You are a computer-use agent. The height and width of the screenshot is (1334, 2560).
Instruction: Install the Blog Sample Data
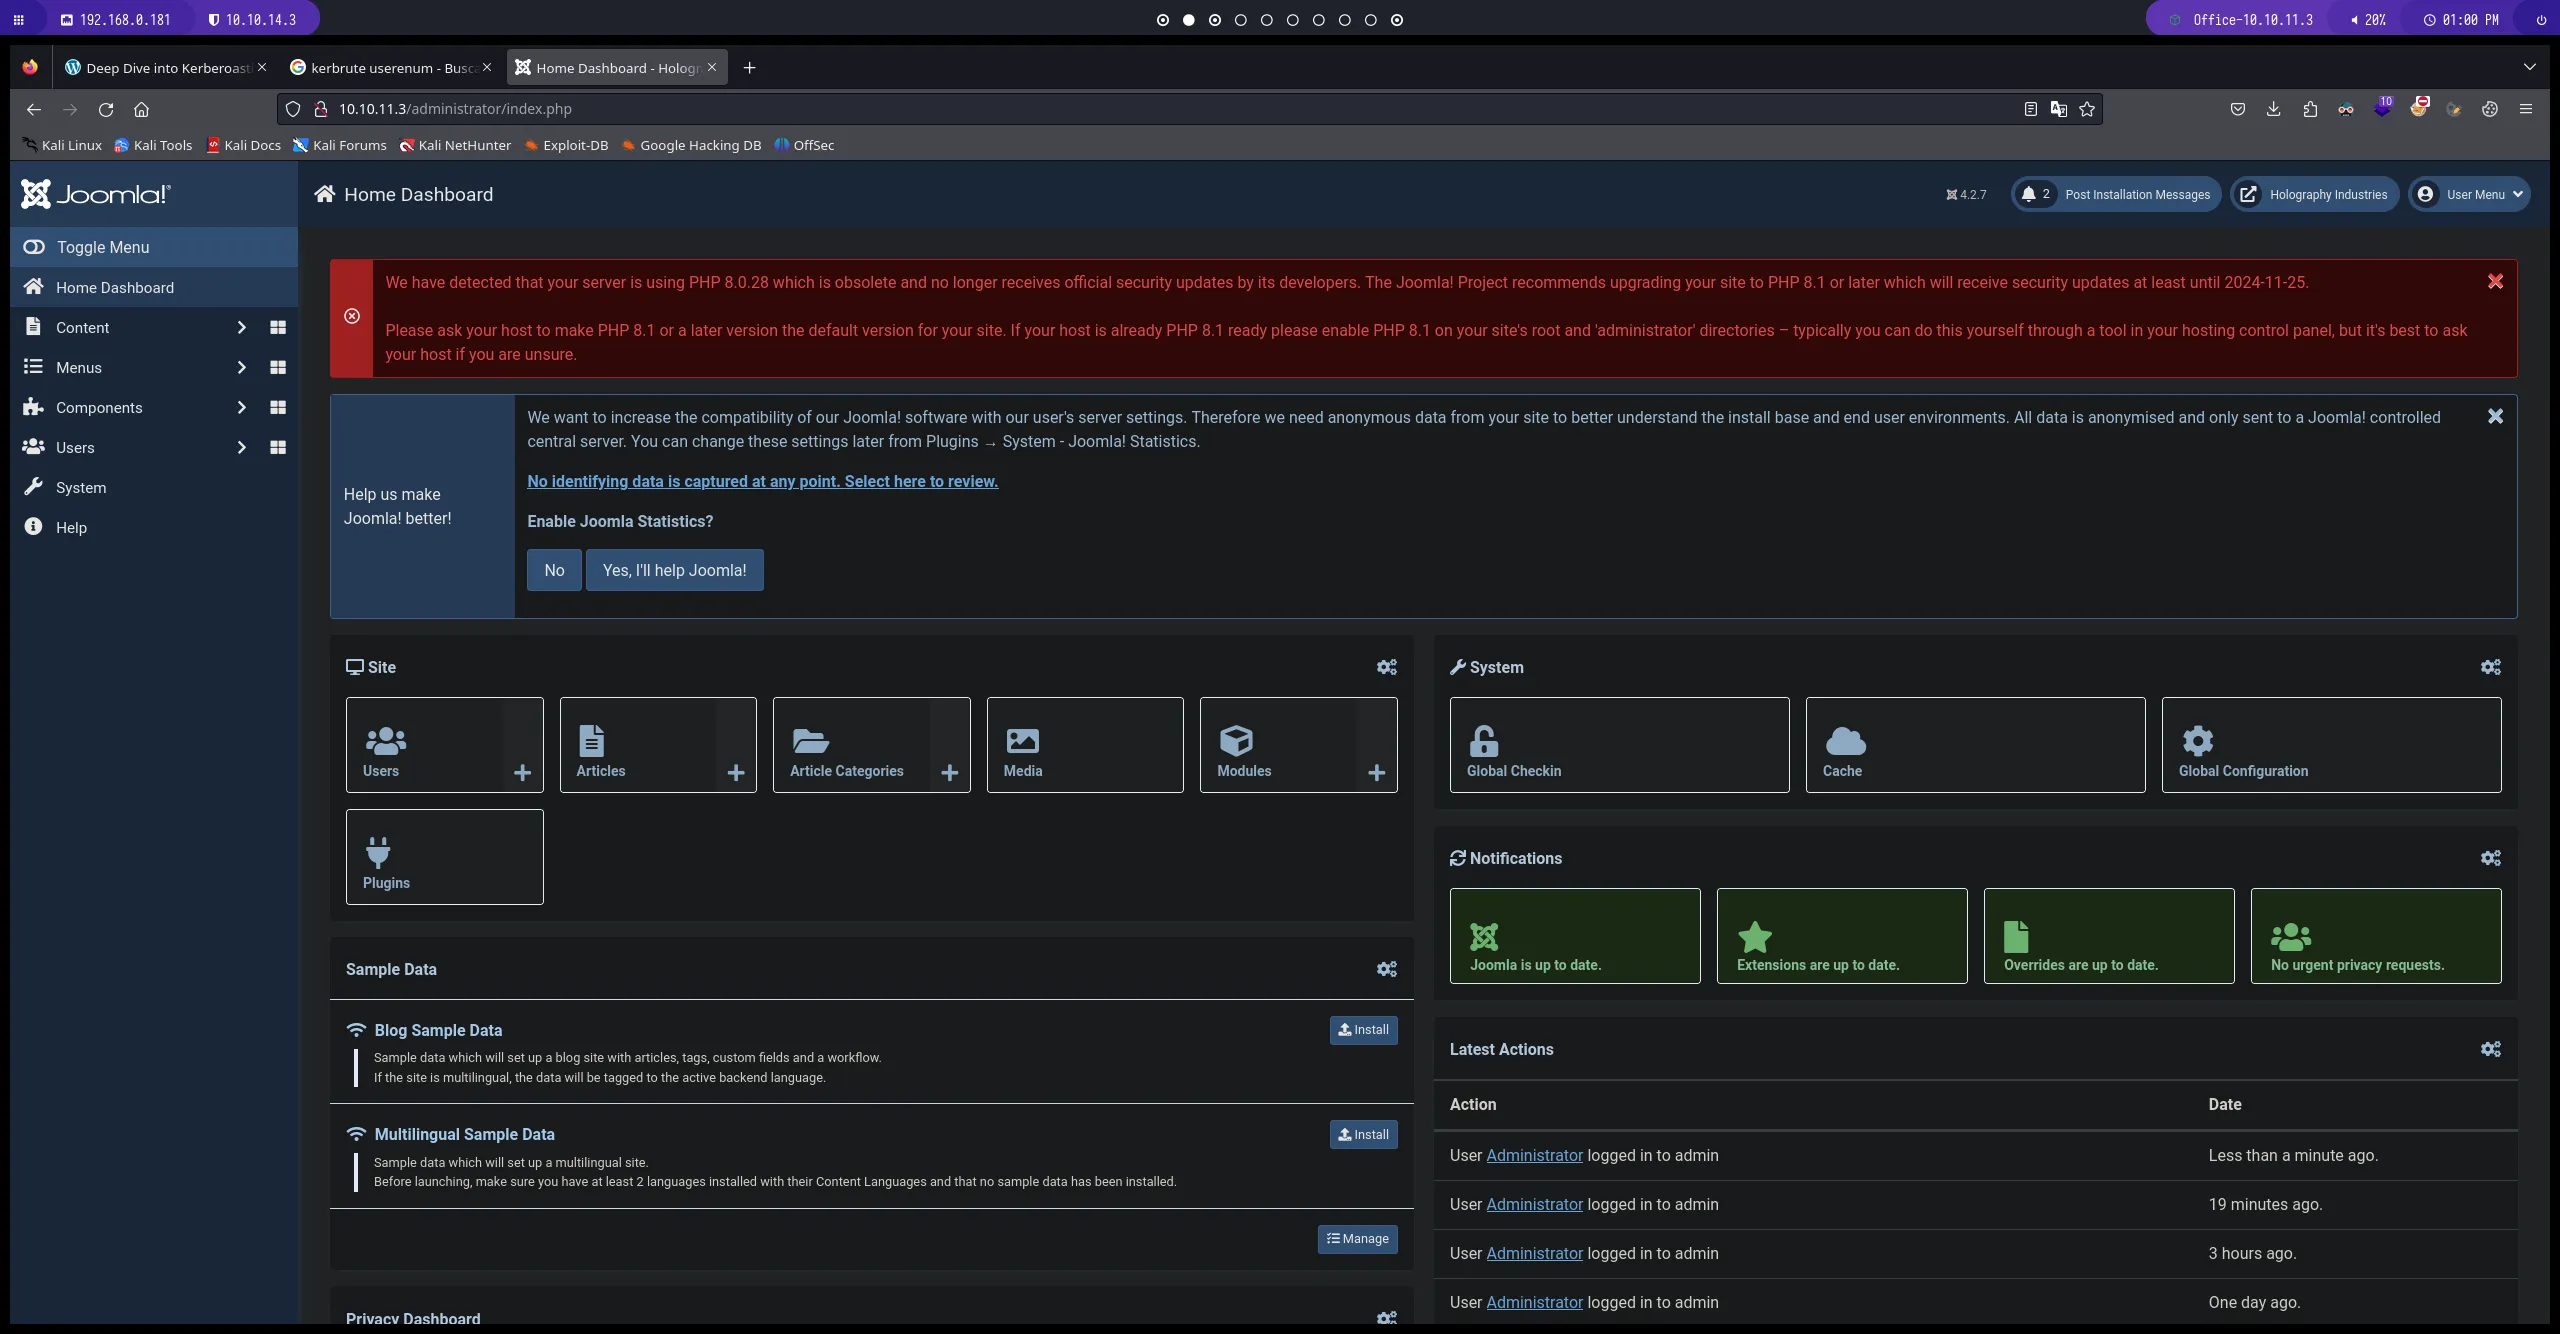coord(1363,1030)
